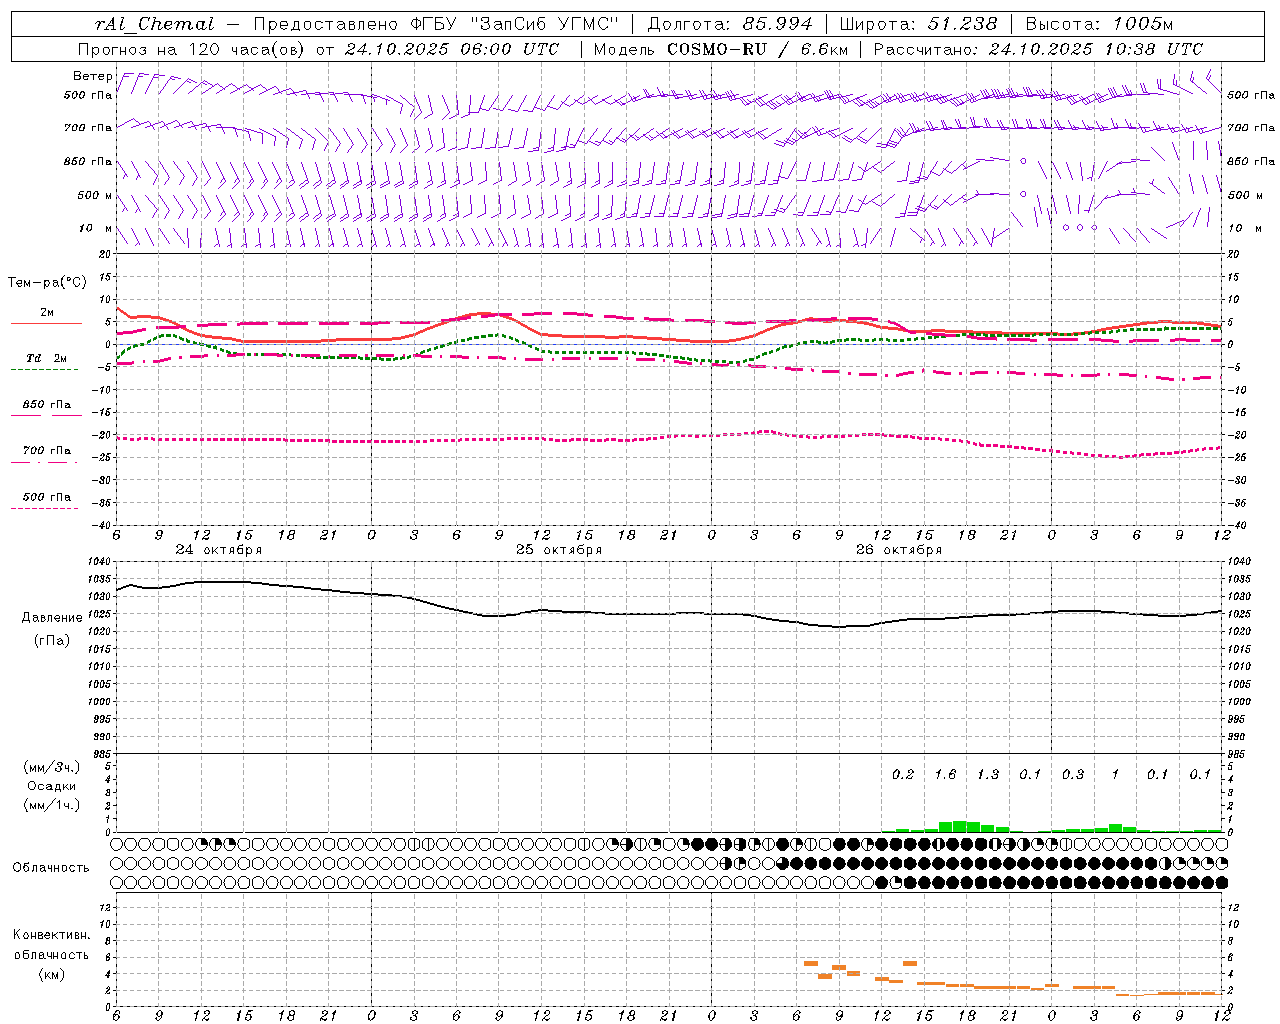The image size is (1280, 1024).
Task: Click the text Рассчитано: 24.10.2025 10:38 UTC
Action: (x=1038, y=49)
